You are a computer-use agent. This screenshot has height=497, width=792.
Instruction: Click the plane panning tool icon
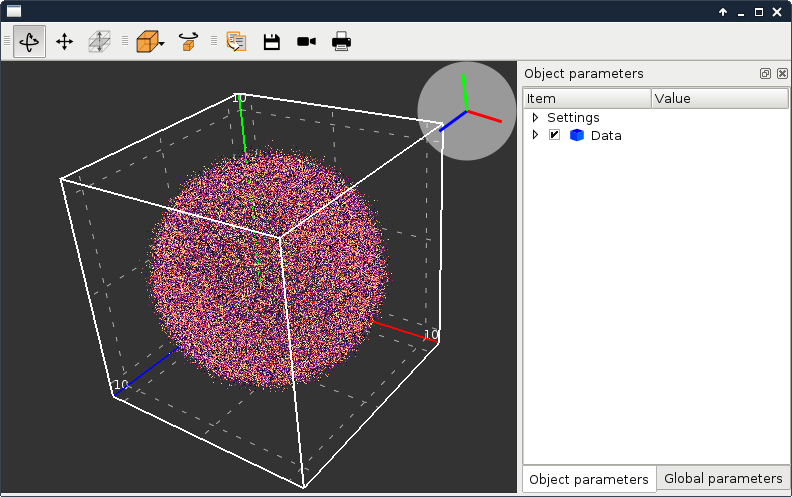tap(99, 42)
